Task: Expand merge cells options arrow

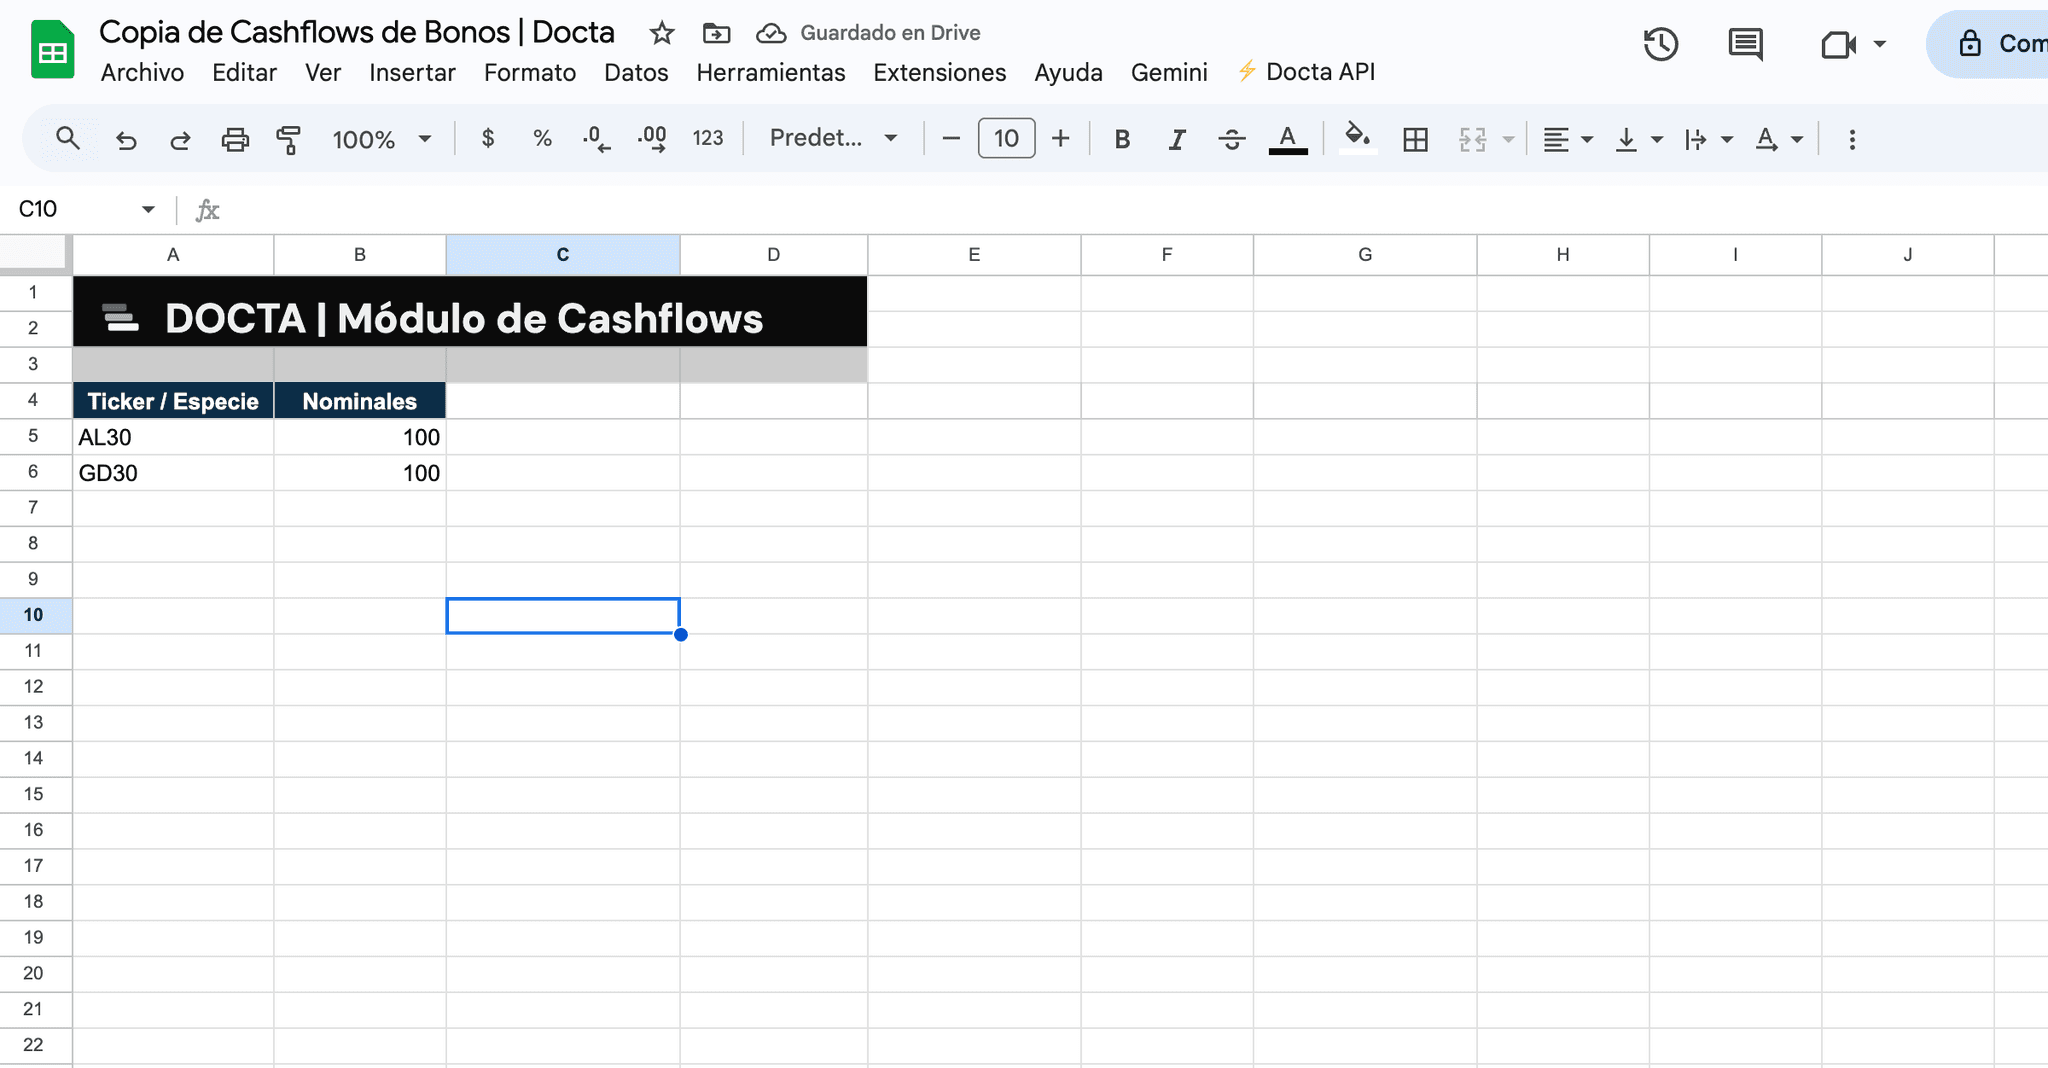Action: [x=1508, y=139]
